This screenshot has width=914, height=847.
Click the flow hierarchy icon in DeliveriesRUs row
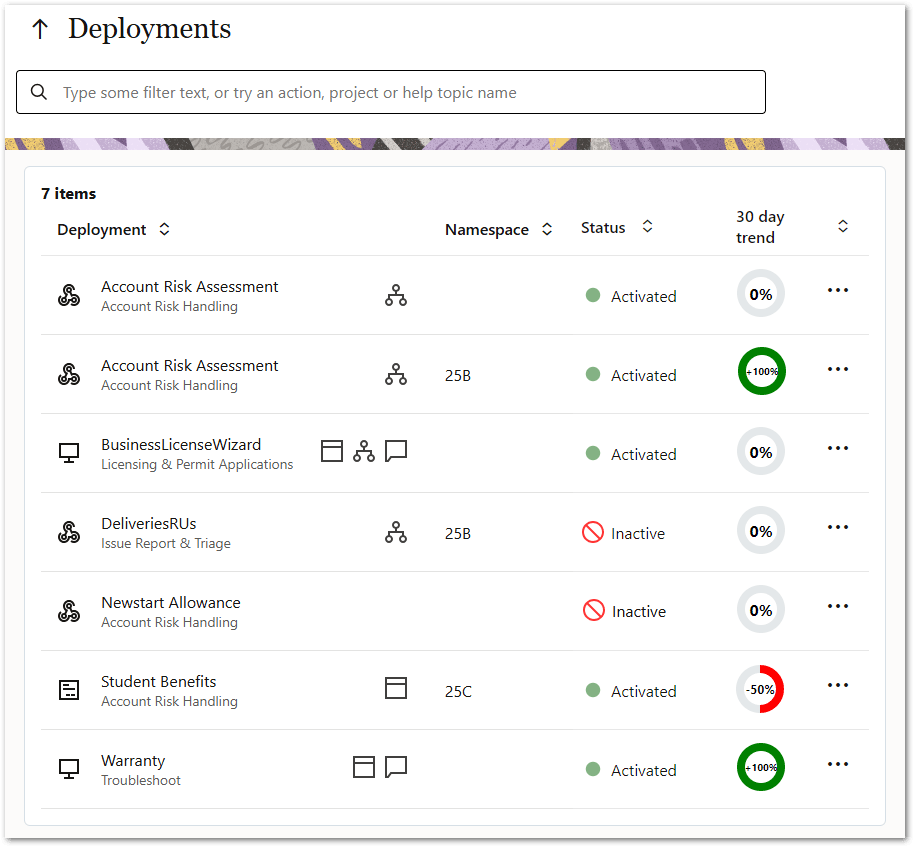(396, 532)
